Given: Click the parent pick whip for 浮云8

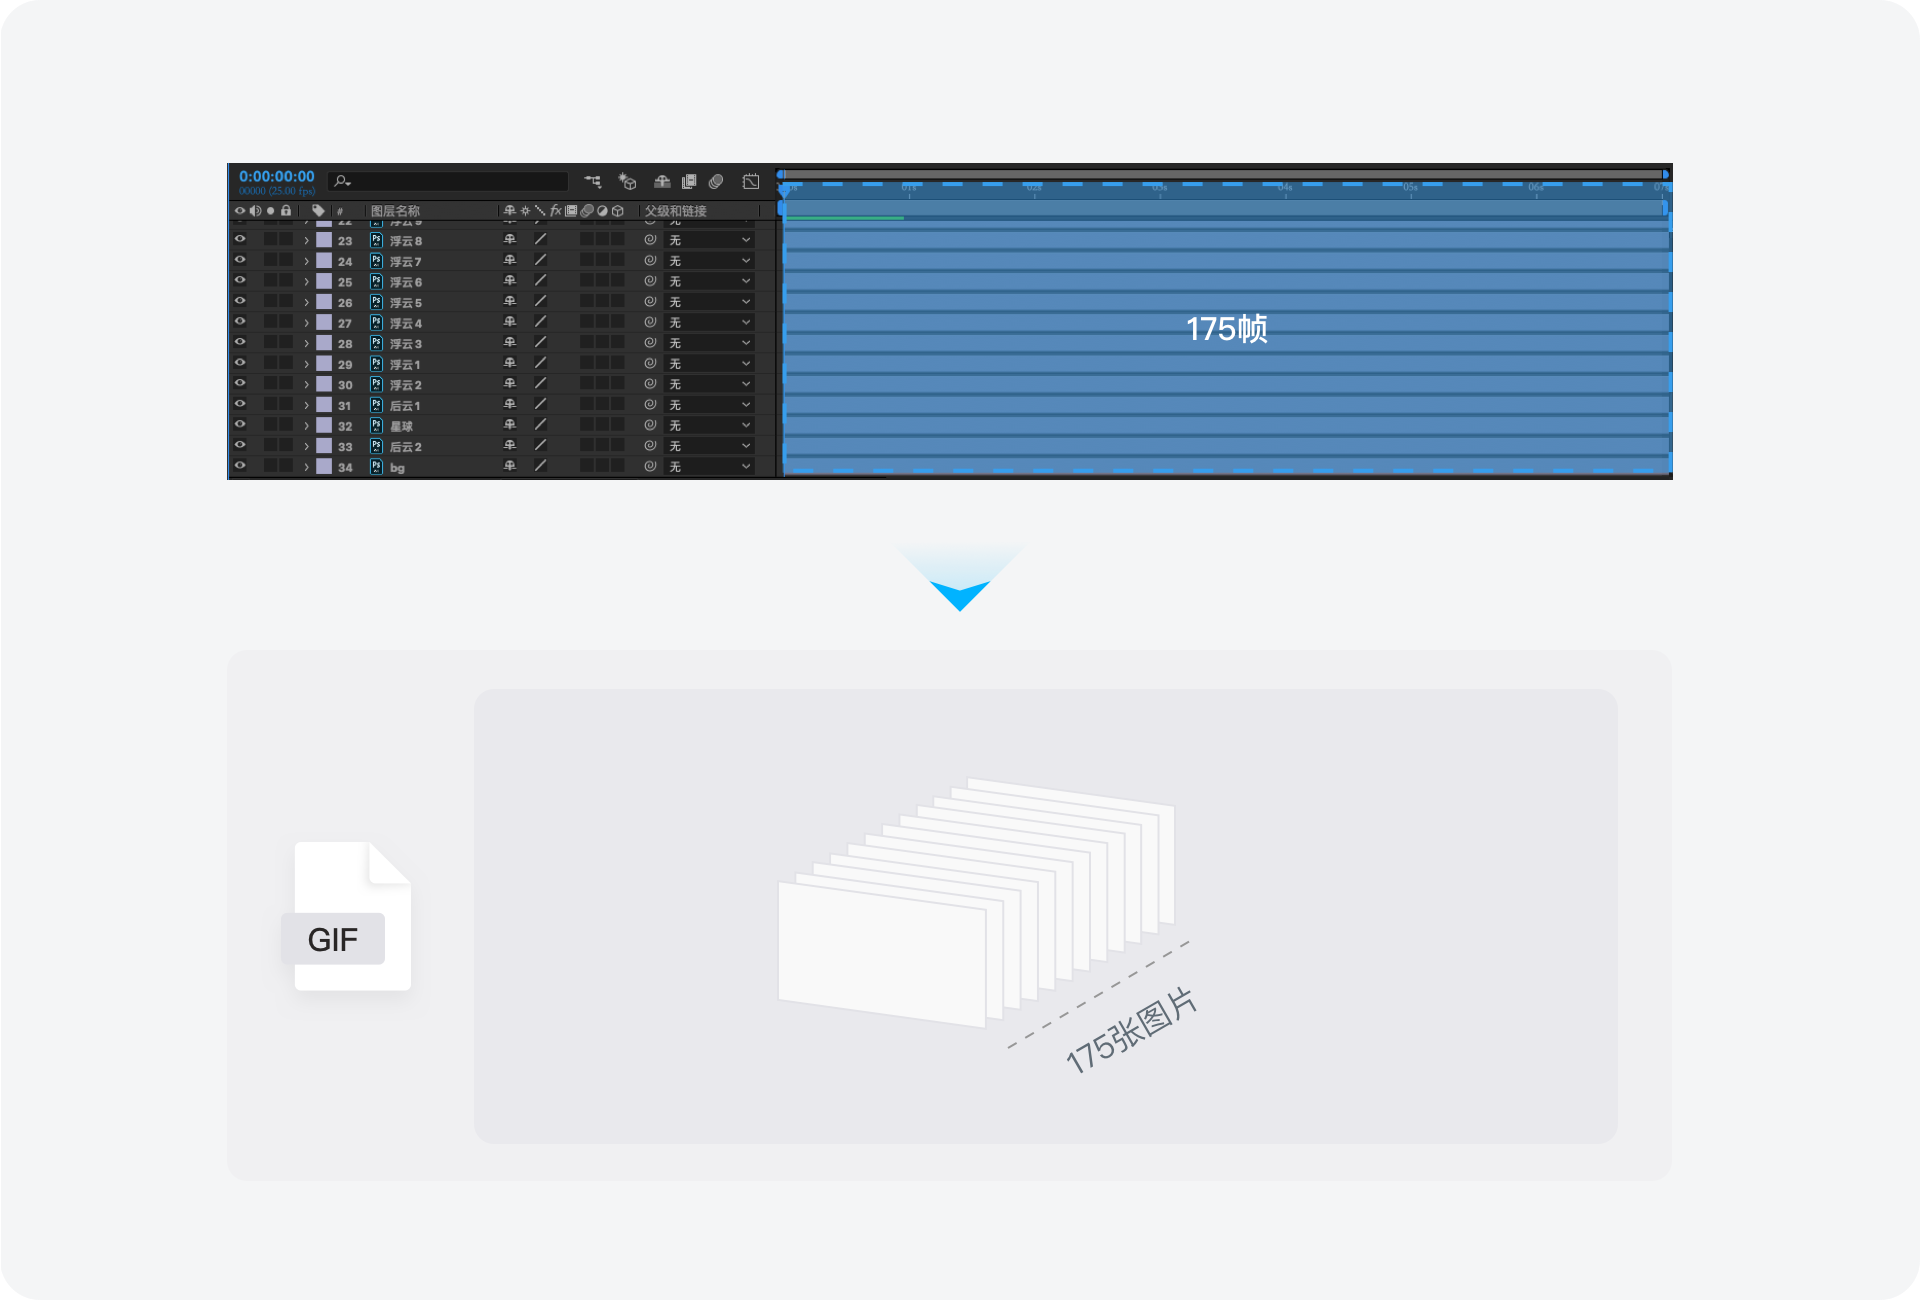Looking at the screenshot, I should pos(650,240).
